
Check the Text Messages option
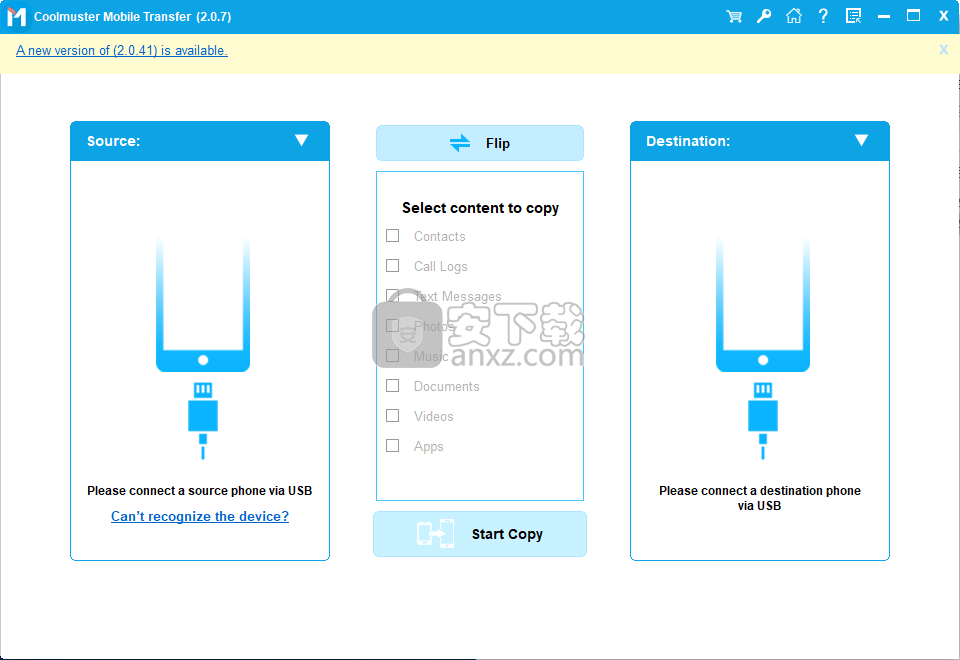pos(392,296)
